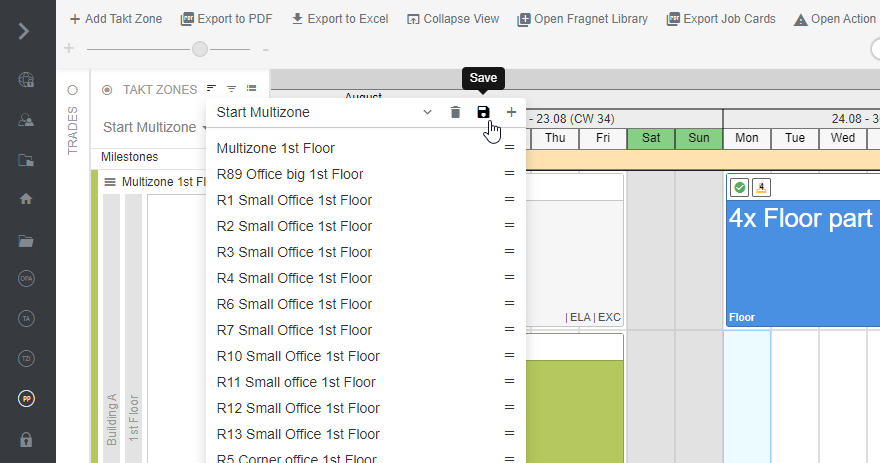
Task: Select the TAKT ZONES radio button
Action: click(x=107, y=90)
